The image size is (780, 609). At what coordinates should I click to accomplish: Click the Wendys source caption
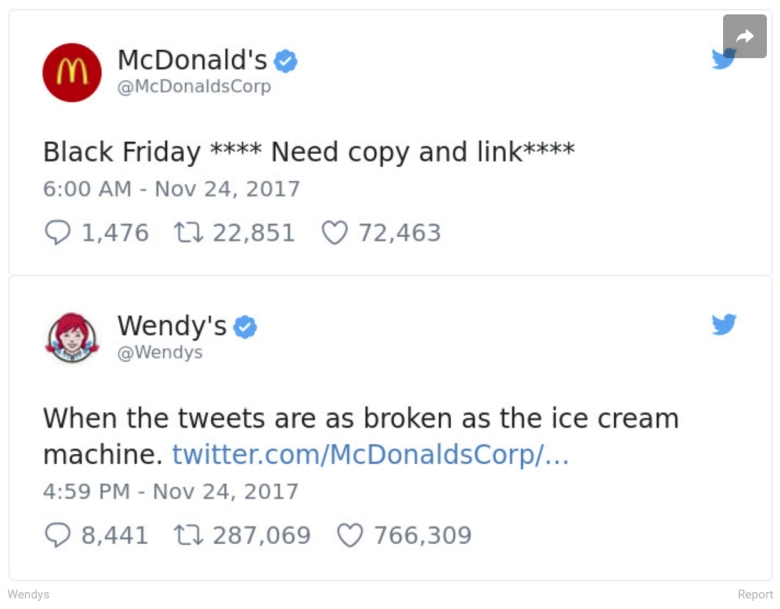(28, 594)
